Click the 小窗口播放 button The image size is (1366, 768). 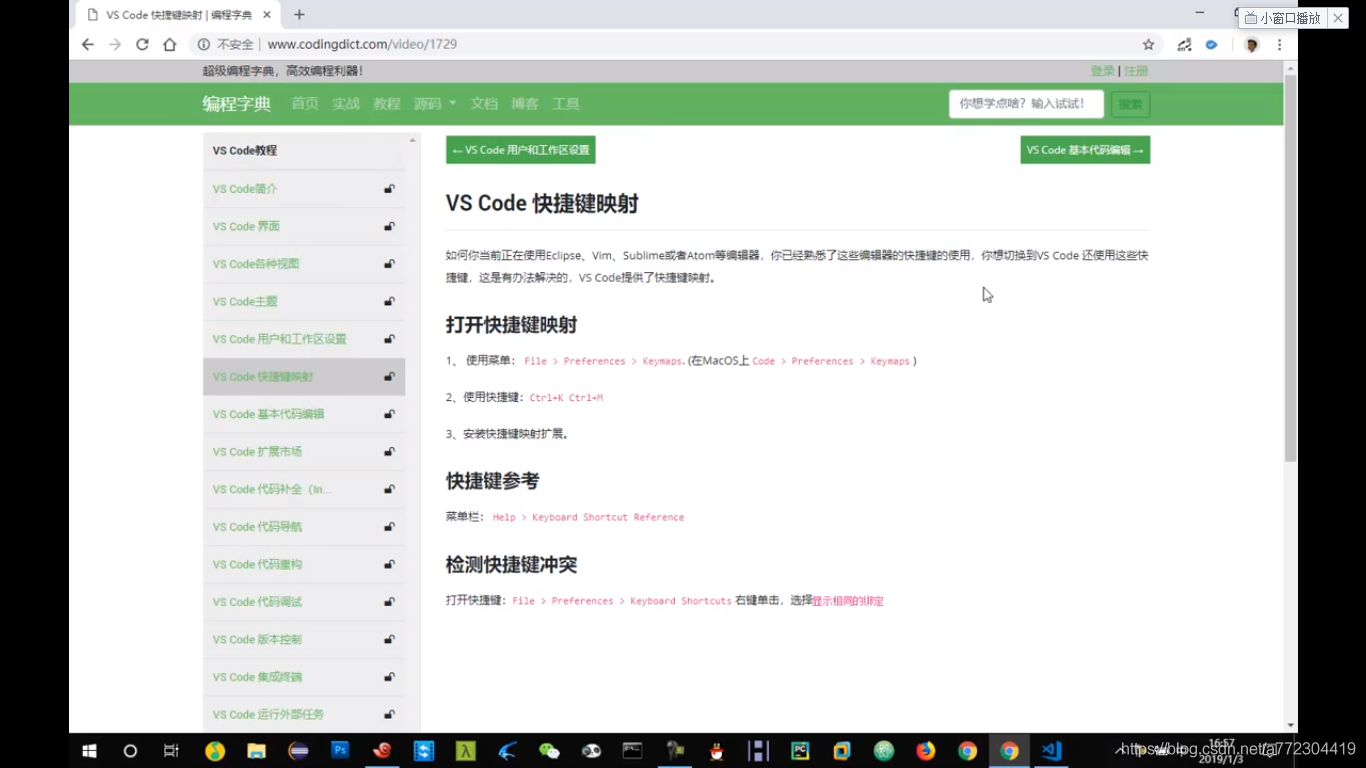(1282, 18)
